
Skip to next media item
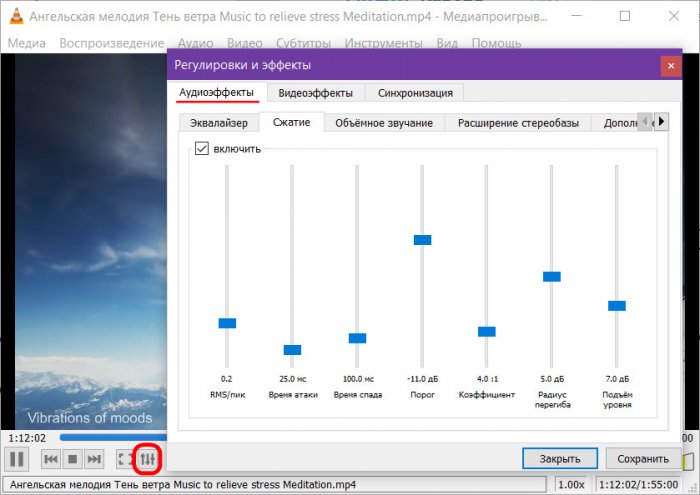click(x=94, y=459)
